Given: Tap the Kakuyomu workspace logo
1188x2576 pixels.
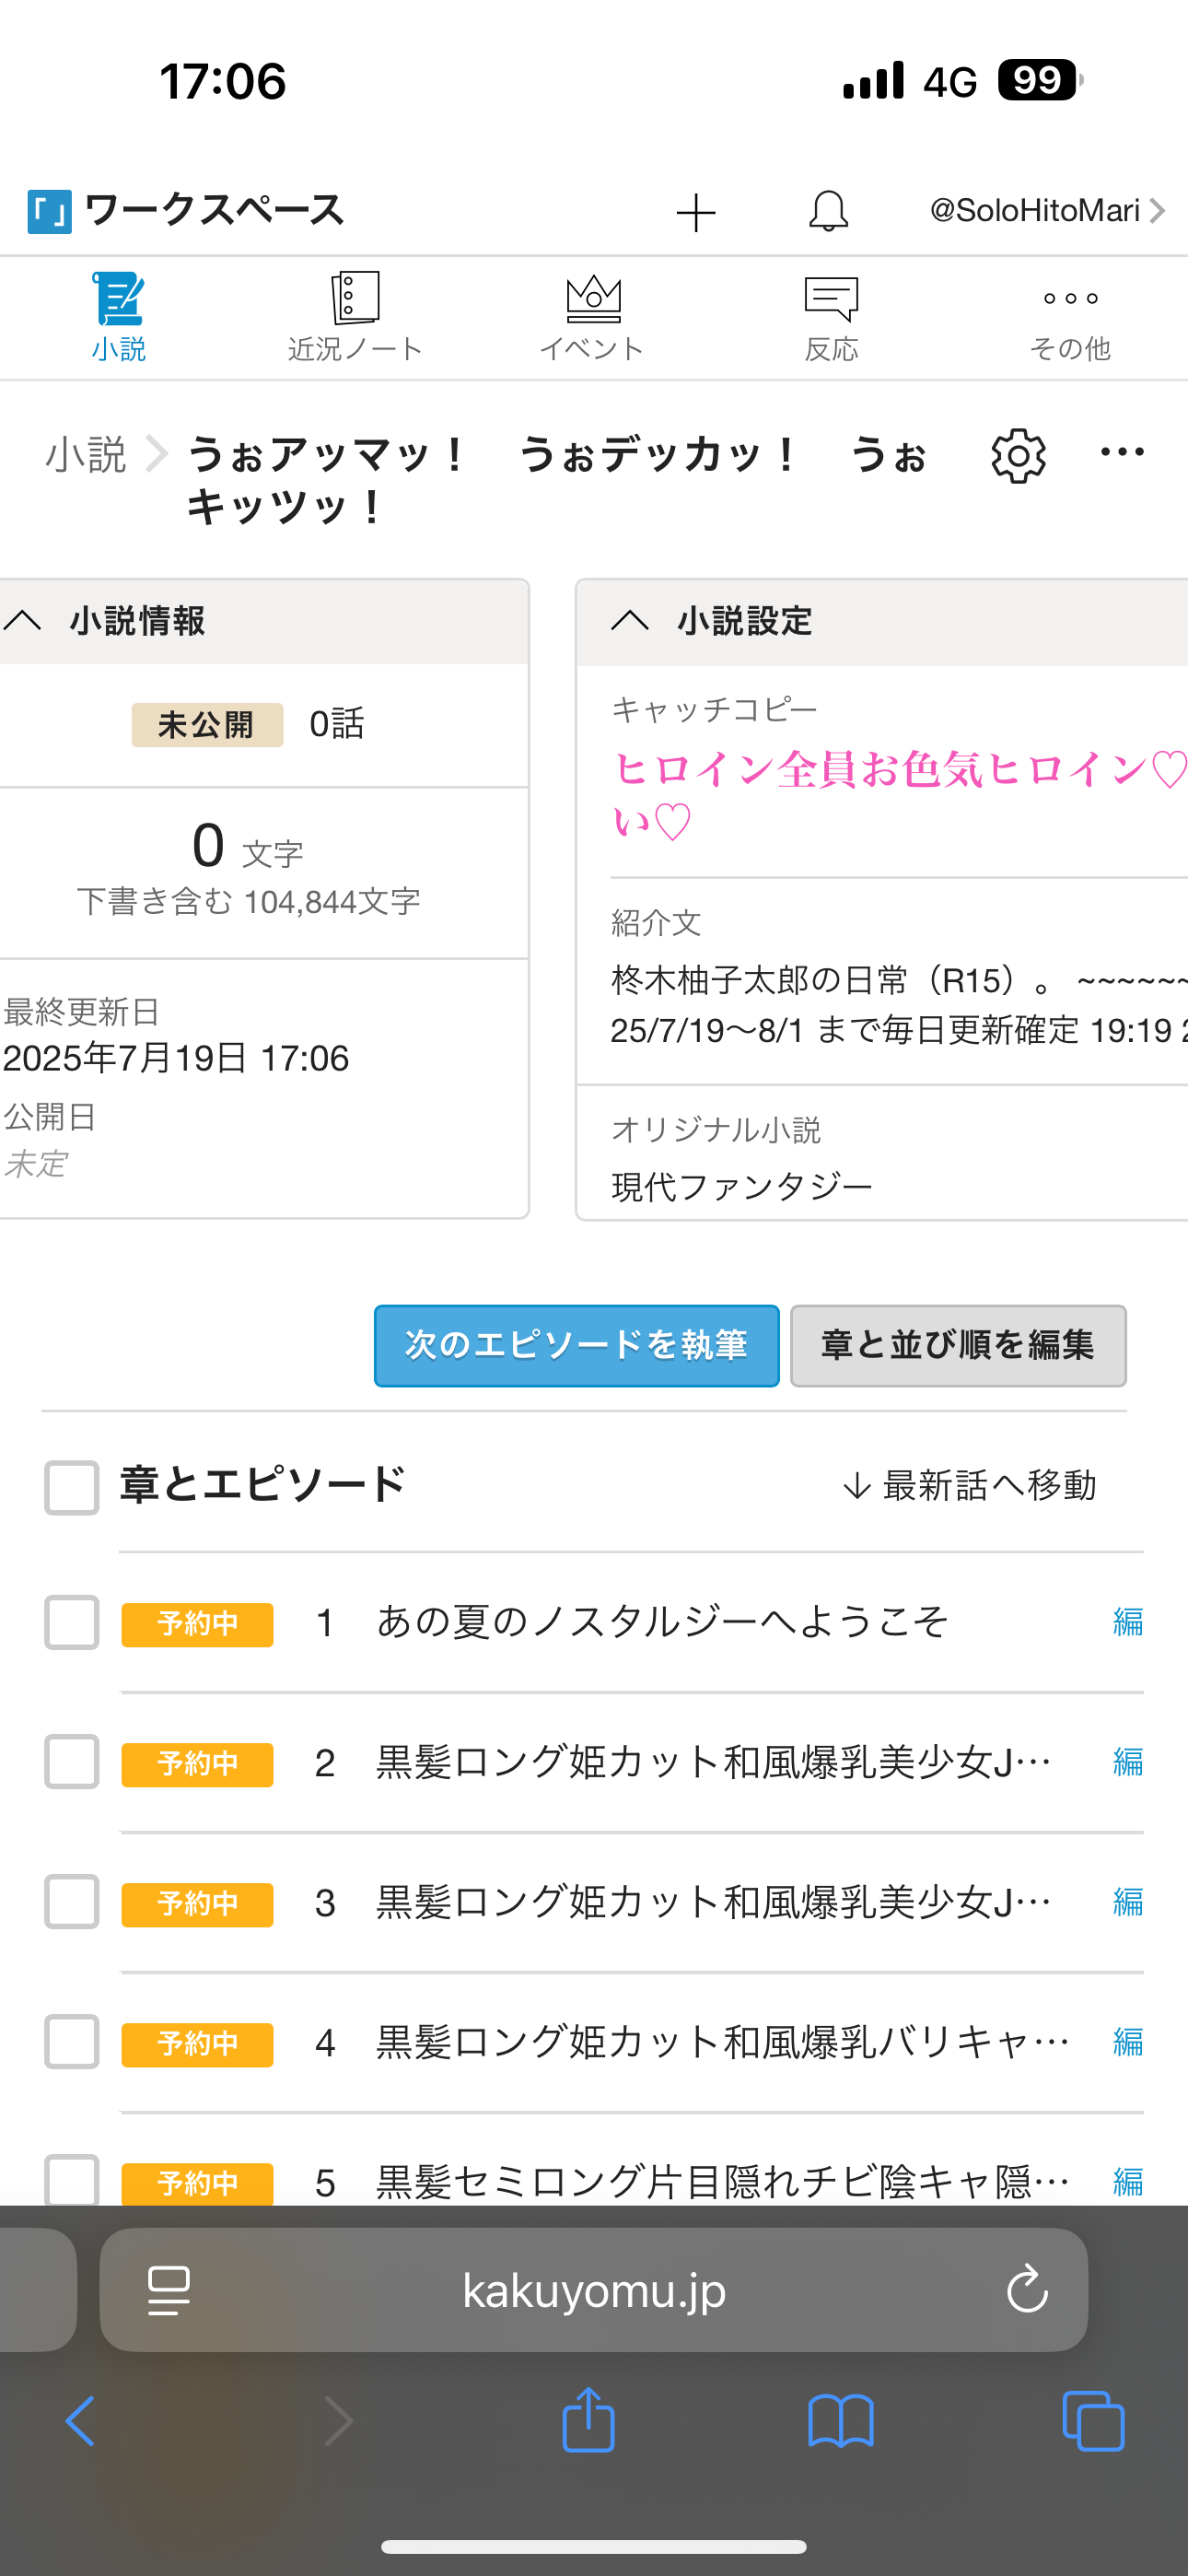Looking at the screenshot, I should click(x=49, y=211).
